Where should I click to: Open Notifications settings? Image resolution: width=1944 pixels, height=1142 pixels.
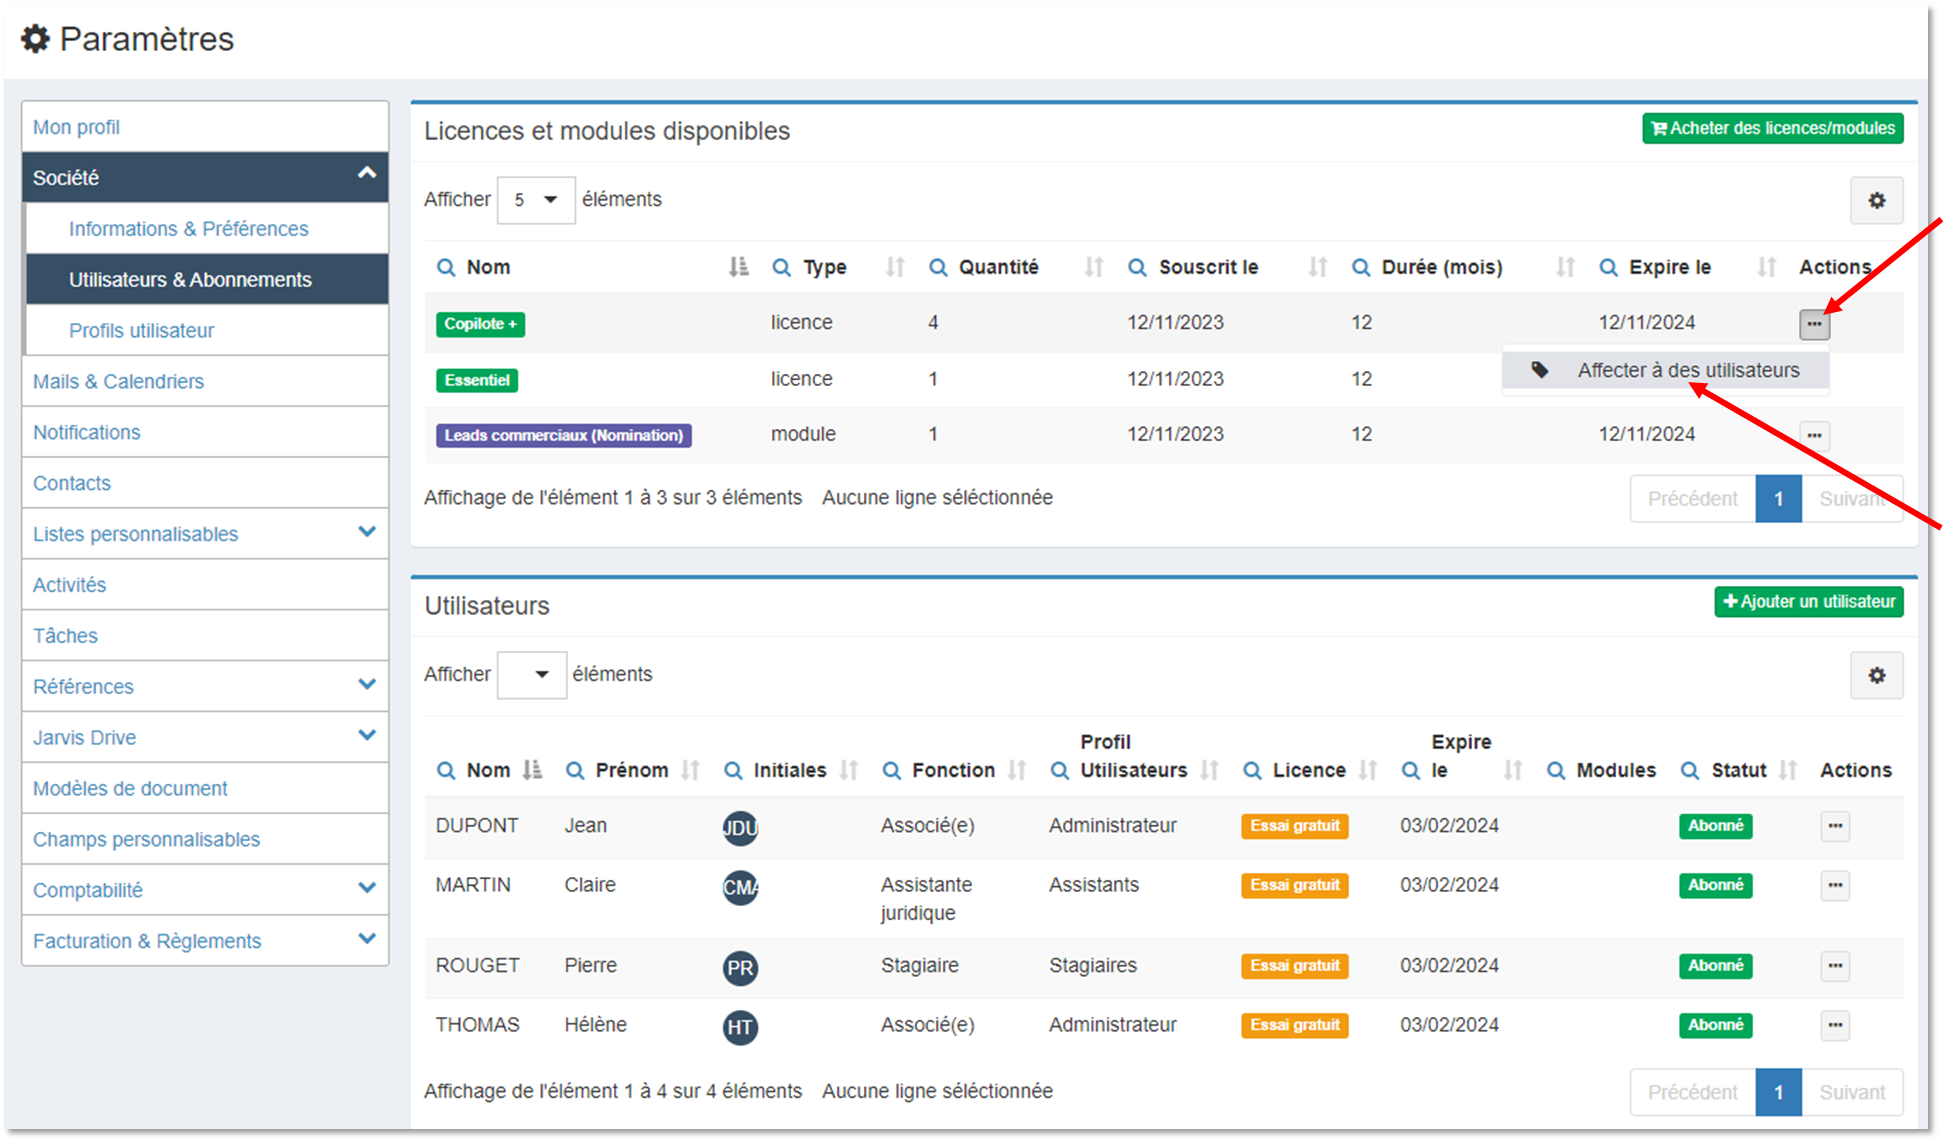(205, 433)
